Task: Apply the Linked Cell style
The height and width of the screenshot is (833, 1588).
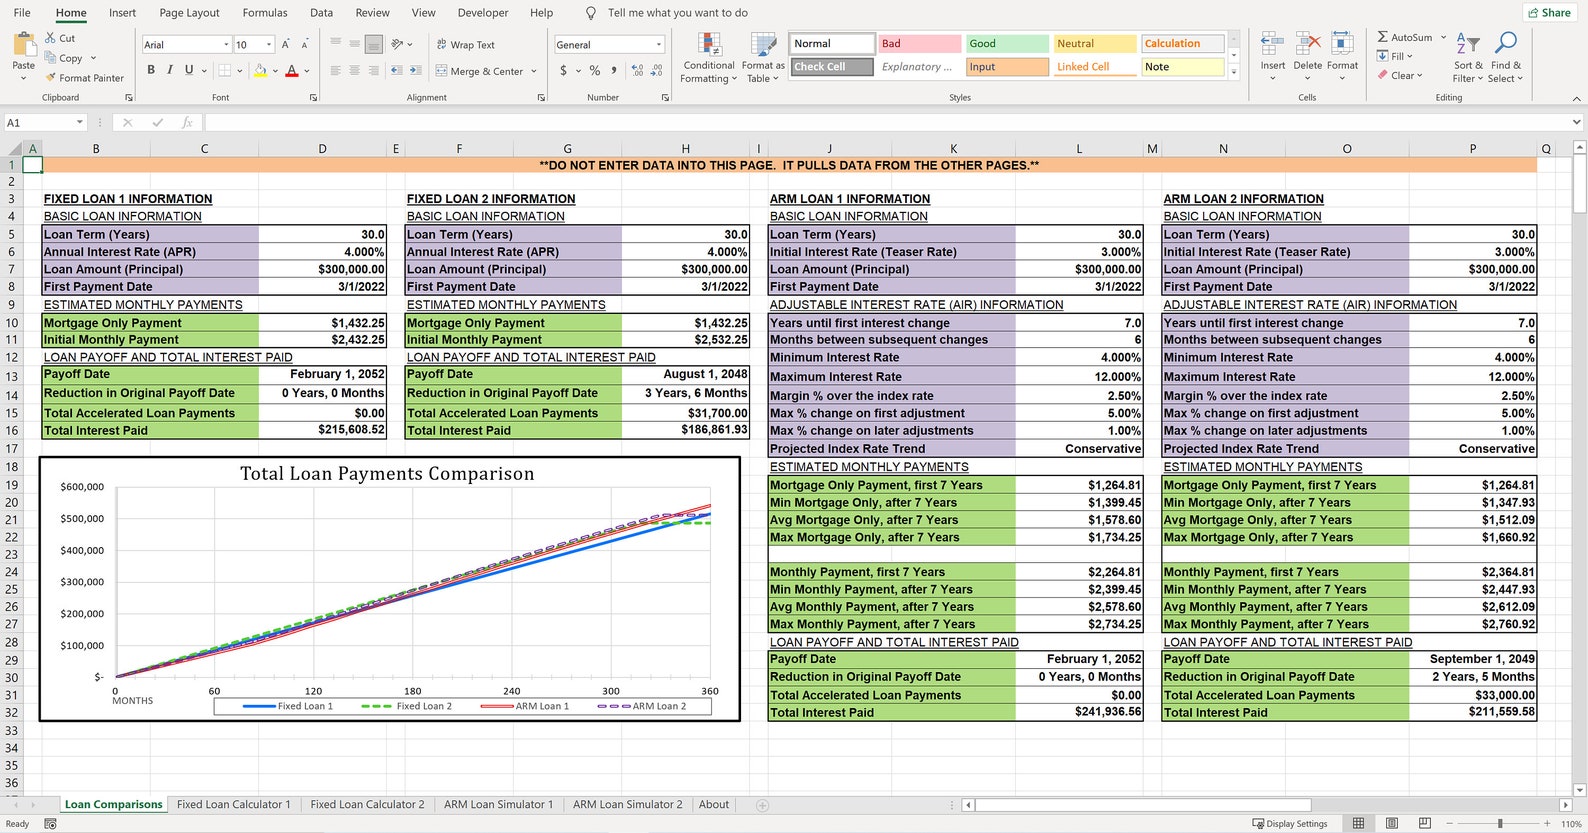Action: coord(1095,67)
